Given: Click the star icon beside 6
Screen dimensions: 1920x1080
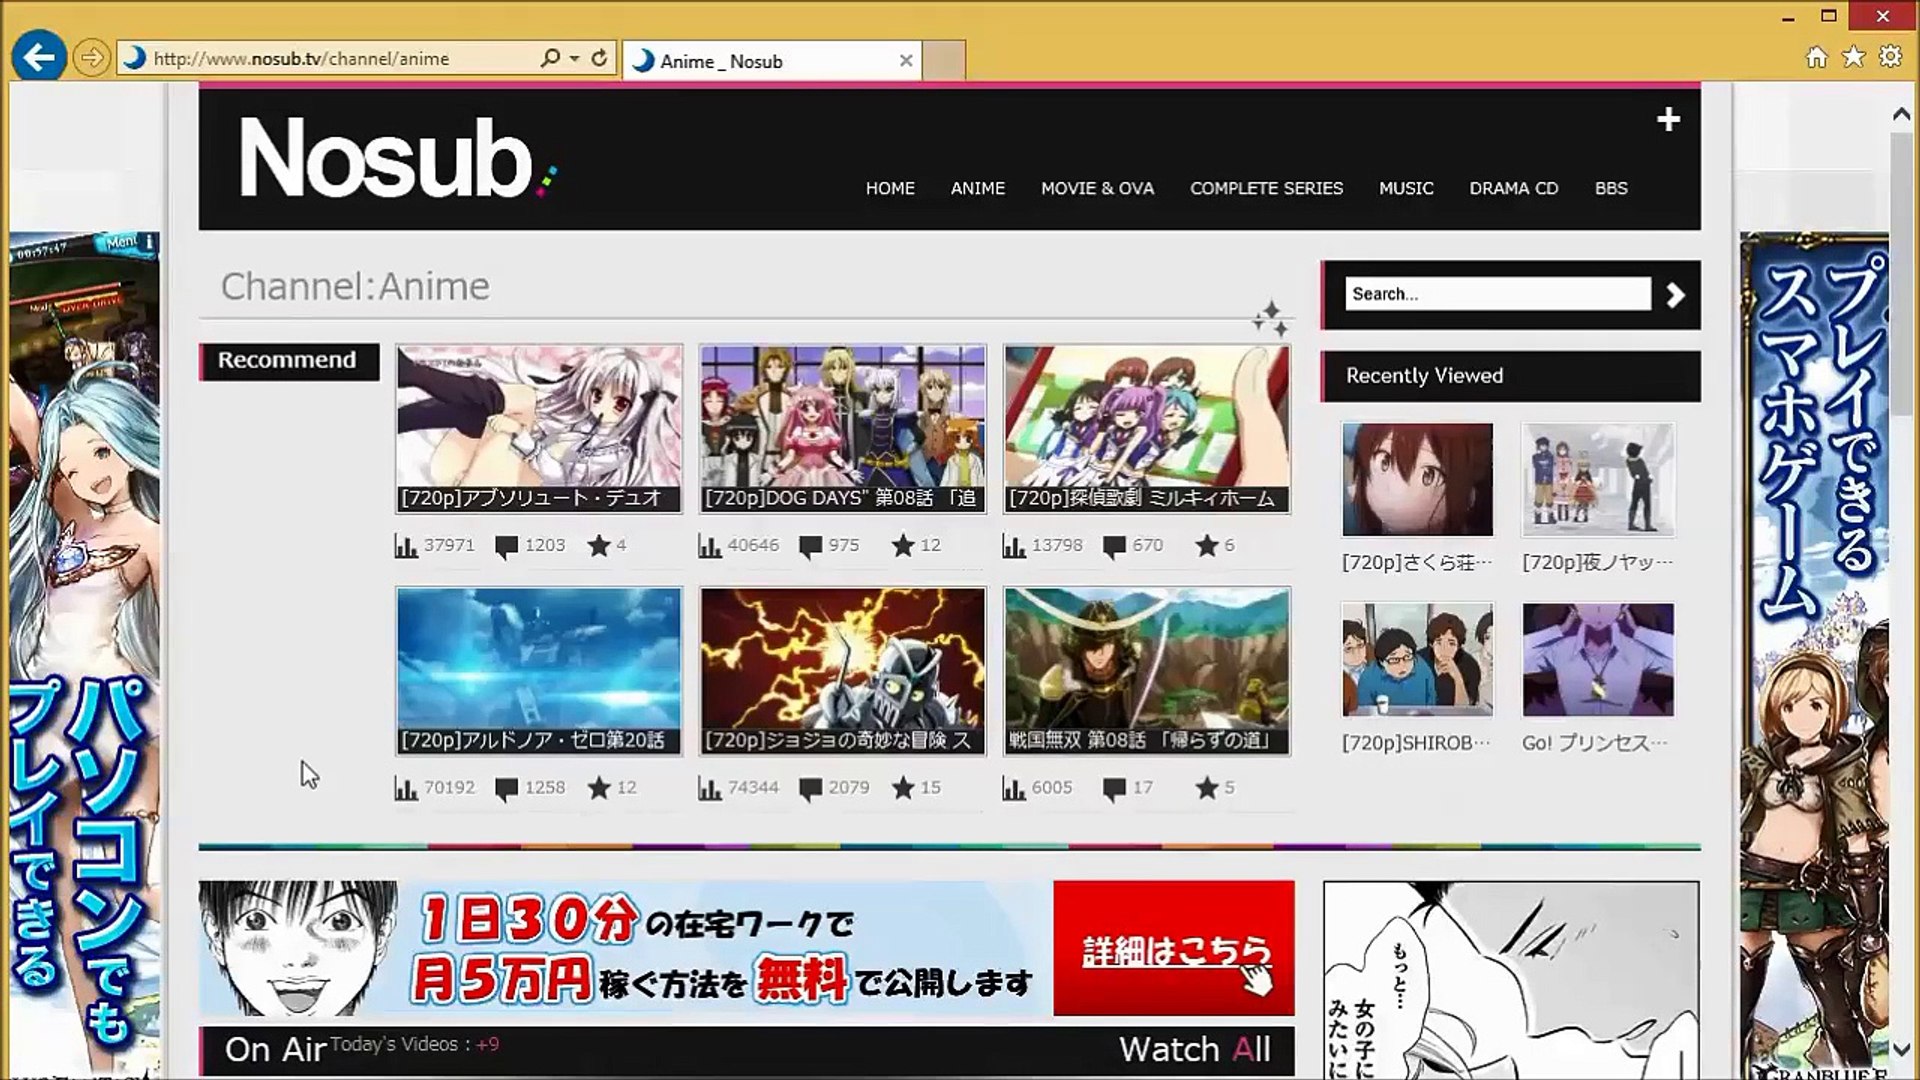Looking at the screenshot, I should [1207, 545].
